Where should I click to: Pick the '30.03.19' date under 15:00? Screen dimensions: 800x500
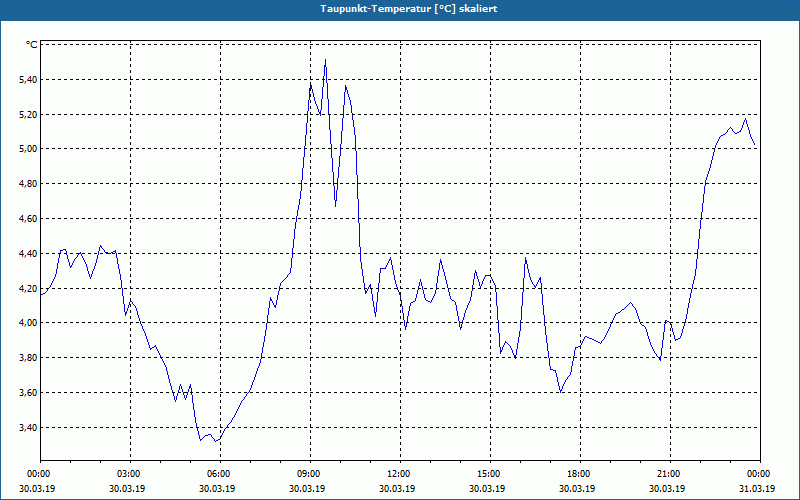[x=487, y=488]
